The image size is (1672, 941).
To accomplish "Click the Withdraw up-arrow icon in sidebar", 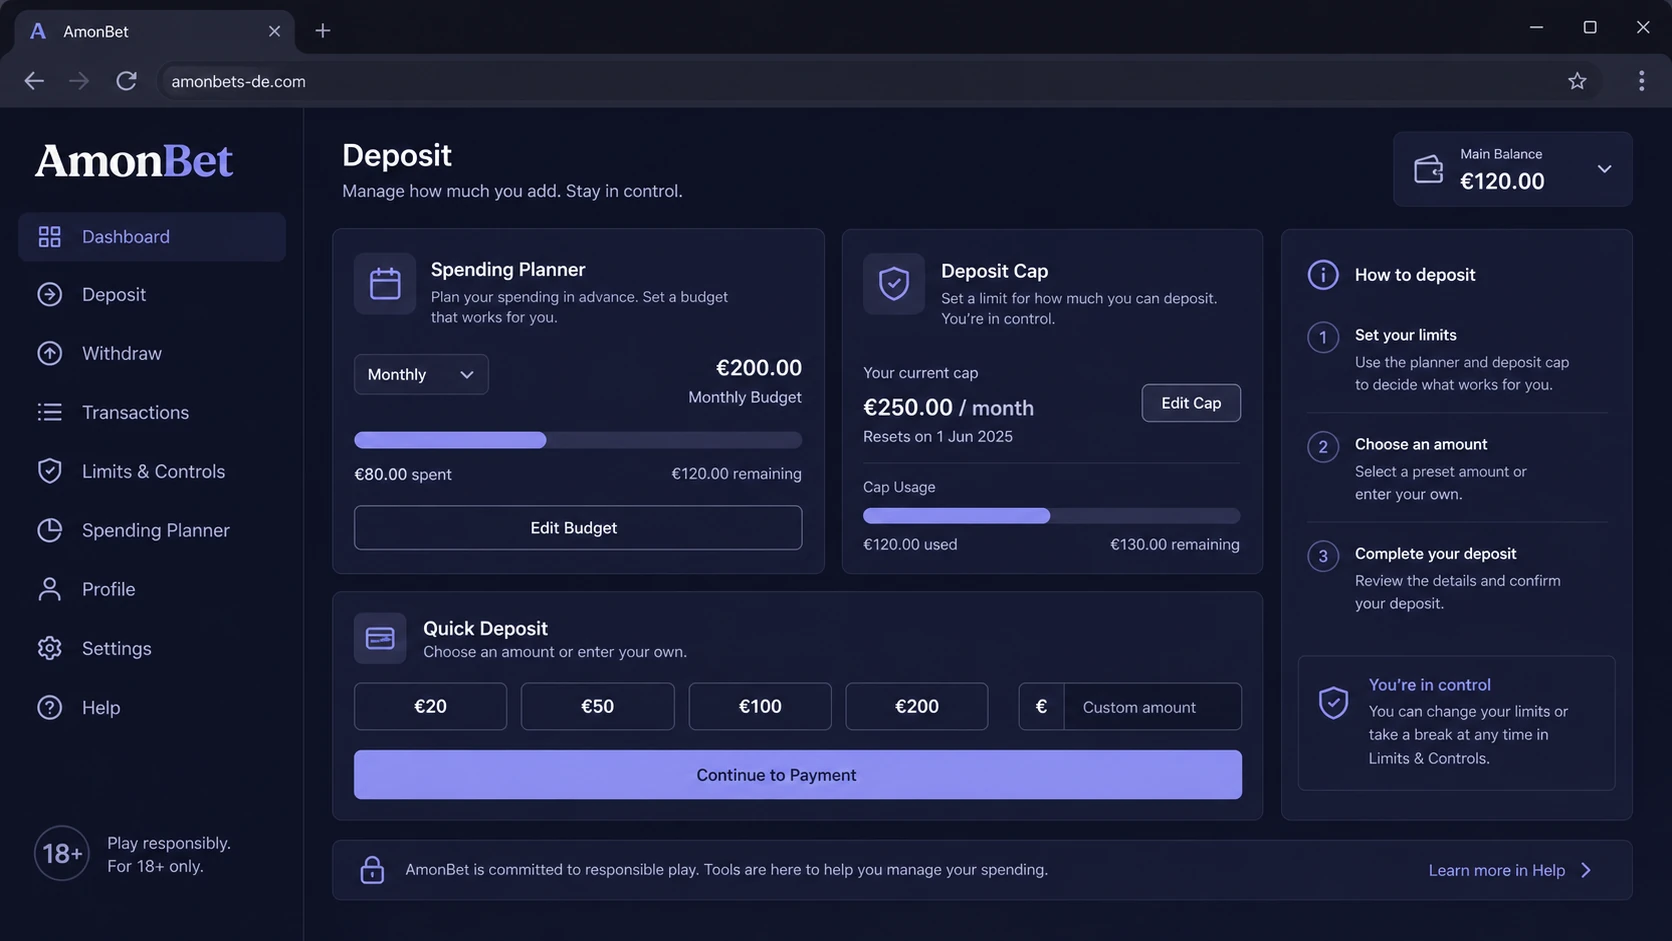I will (49, 354).
